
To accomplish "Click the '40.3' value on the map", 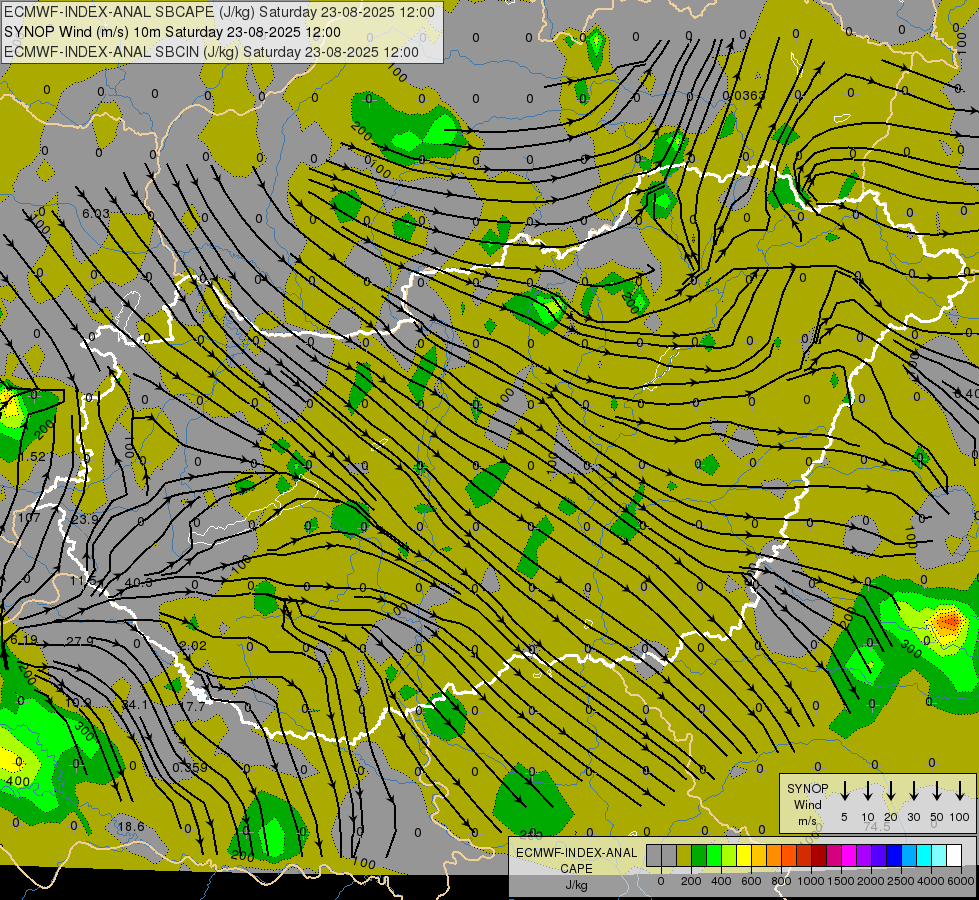I will [x=139, y=582].
